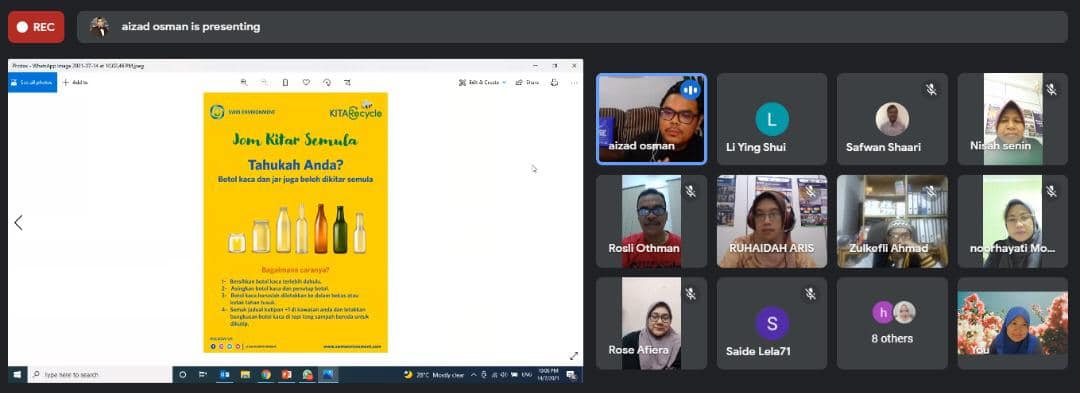Open the notification center icon
Image resolution: width=1080 pixels, height=393 pixels.
(x=571, y=374)
